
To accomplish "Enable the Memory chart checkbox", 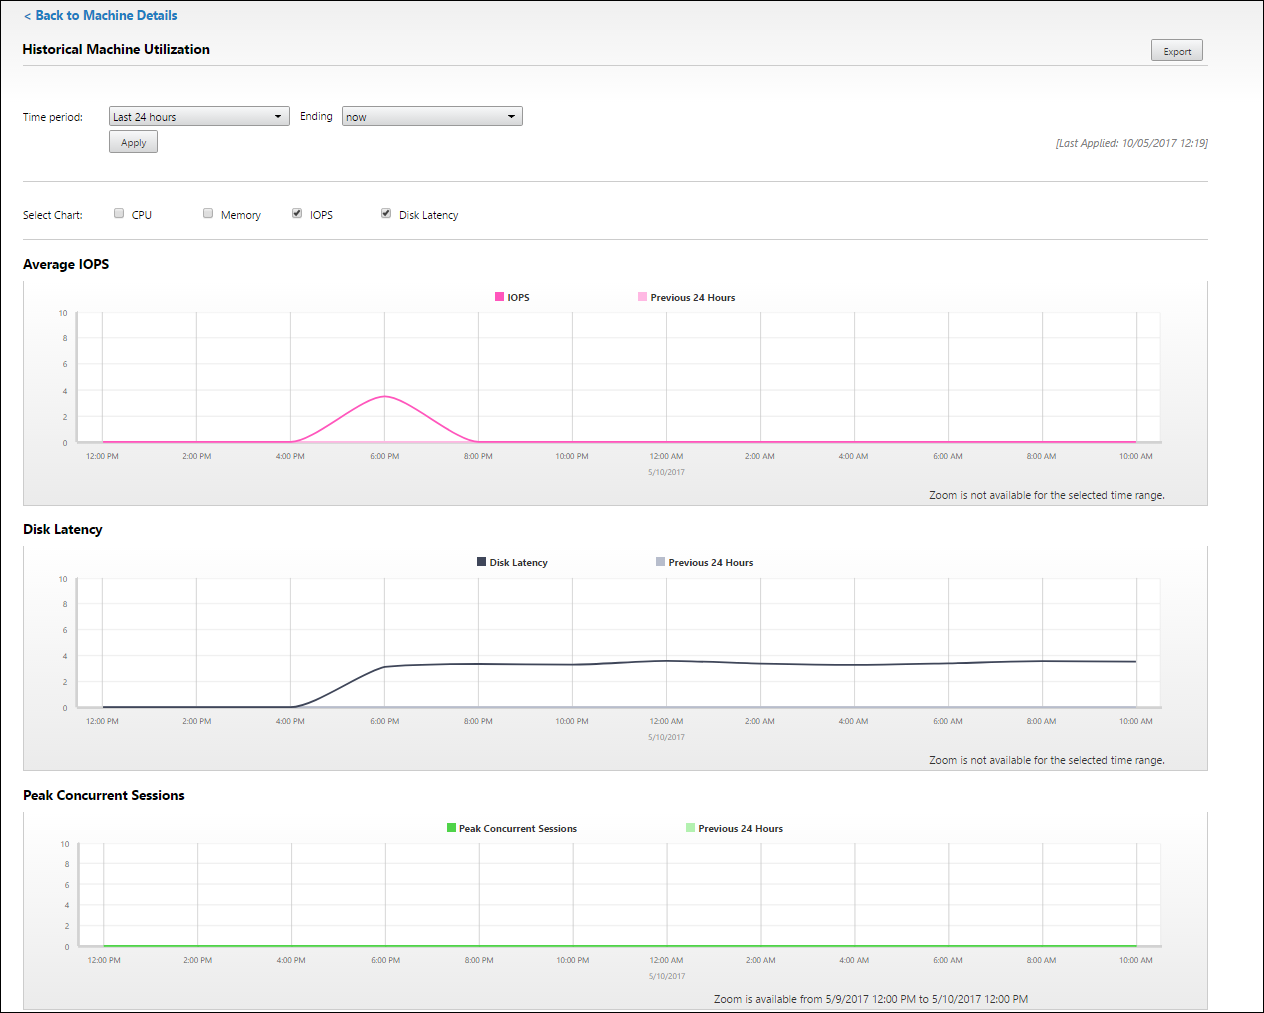I will coord(208,213).
